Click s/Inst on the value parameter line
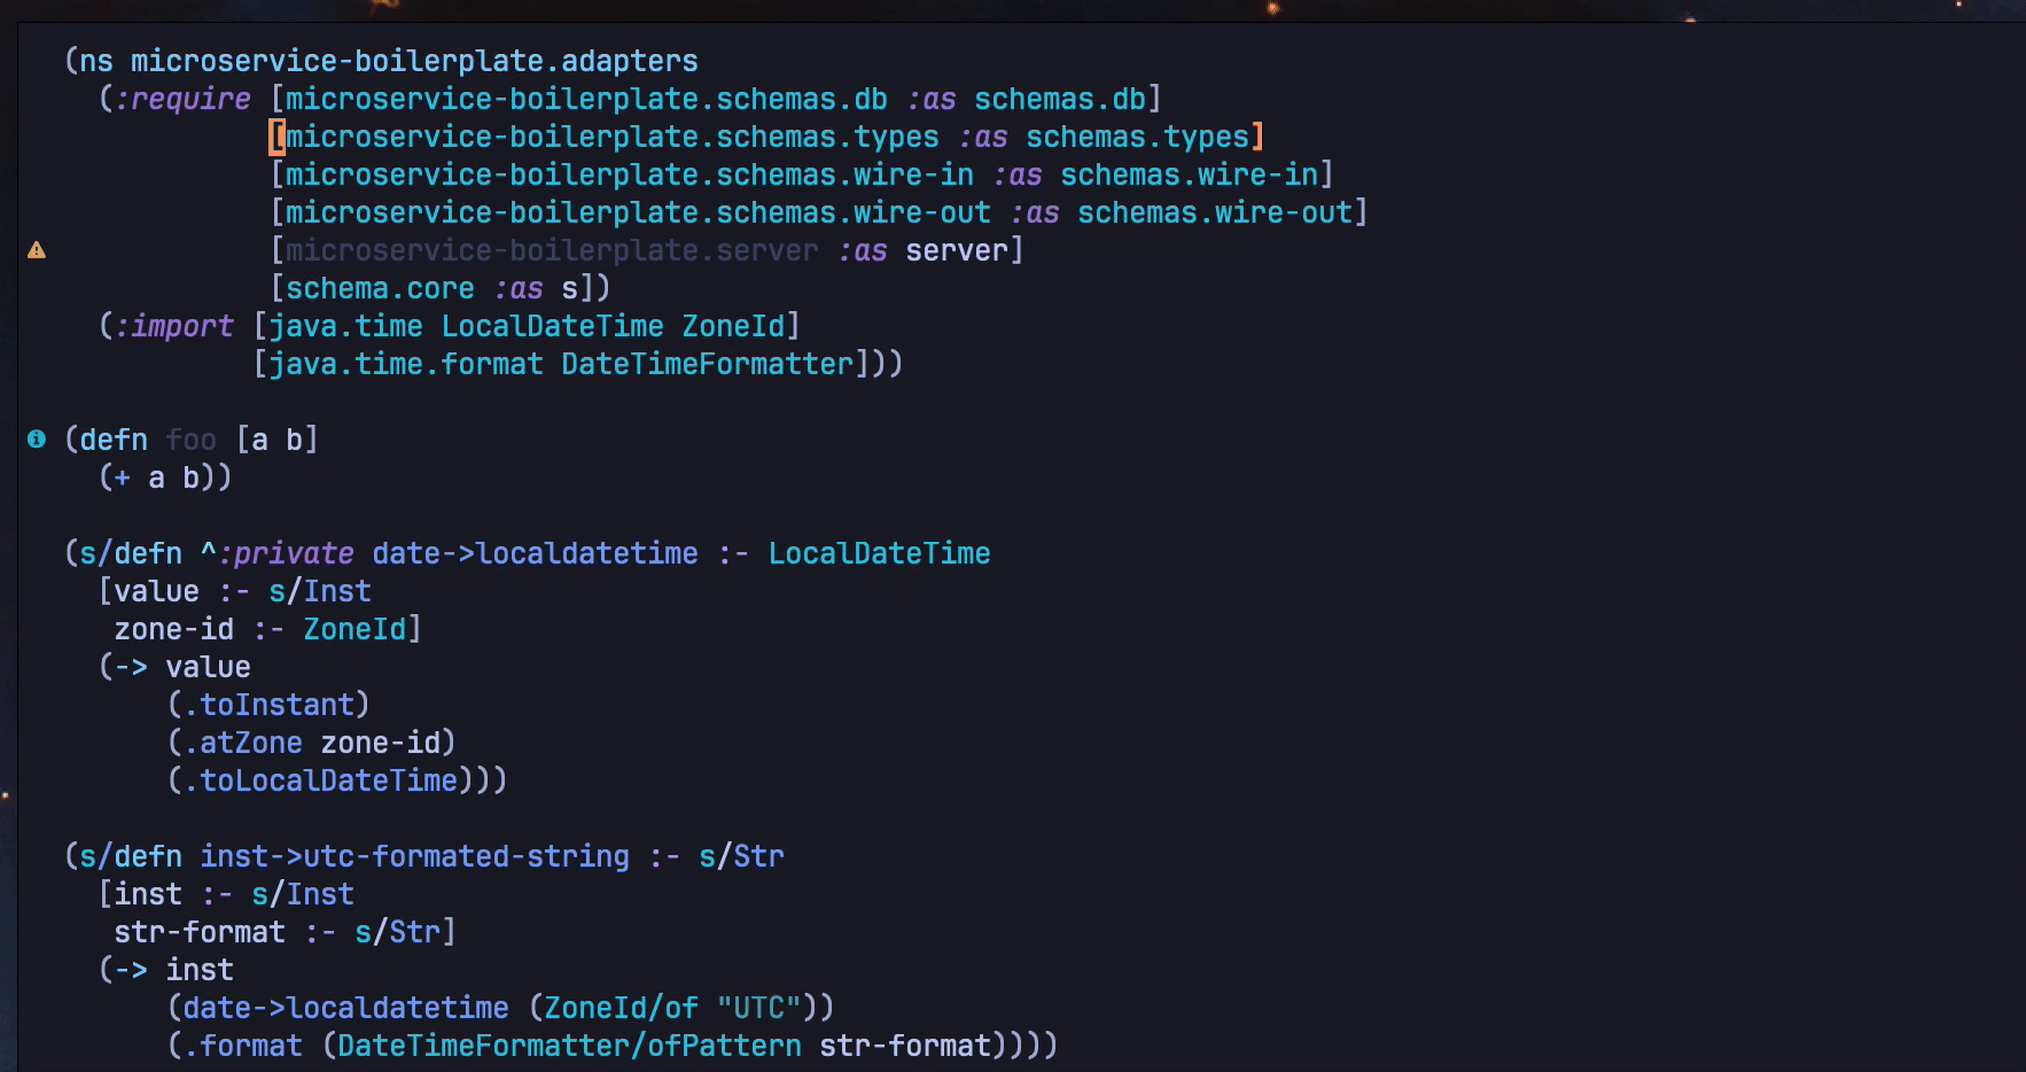Viewport: 2026px width, 1072px height. (320, 591)
